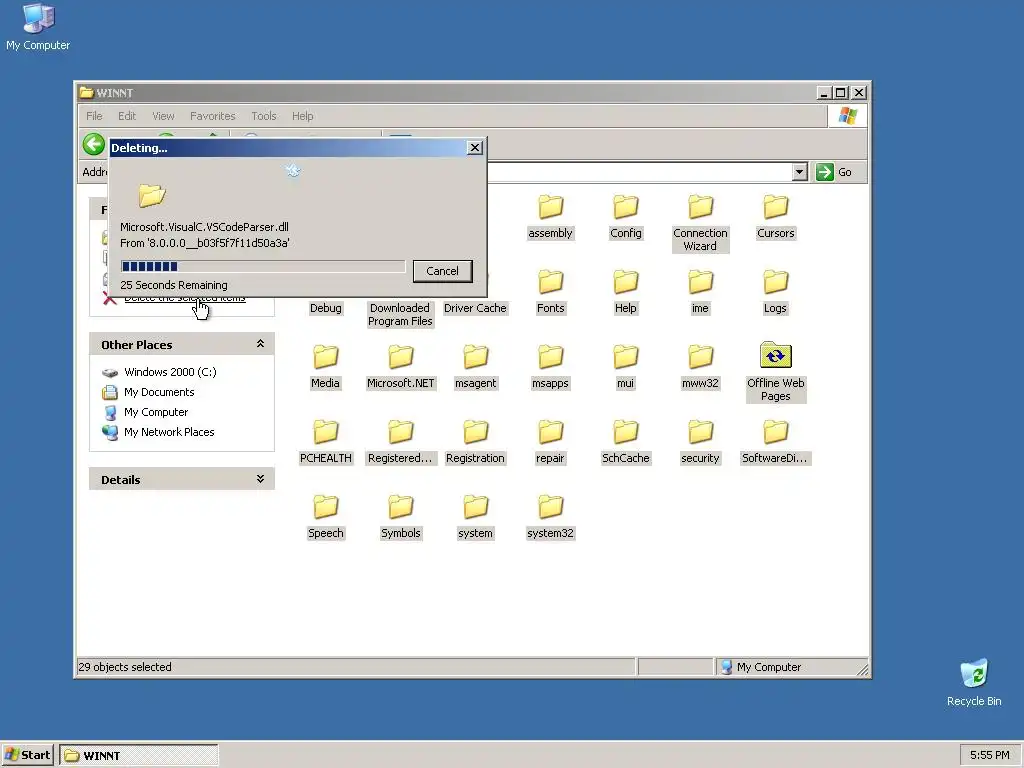Screen dimensions: 1024x768
Task: Select the repair folder
Action: click(551, 442)
